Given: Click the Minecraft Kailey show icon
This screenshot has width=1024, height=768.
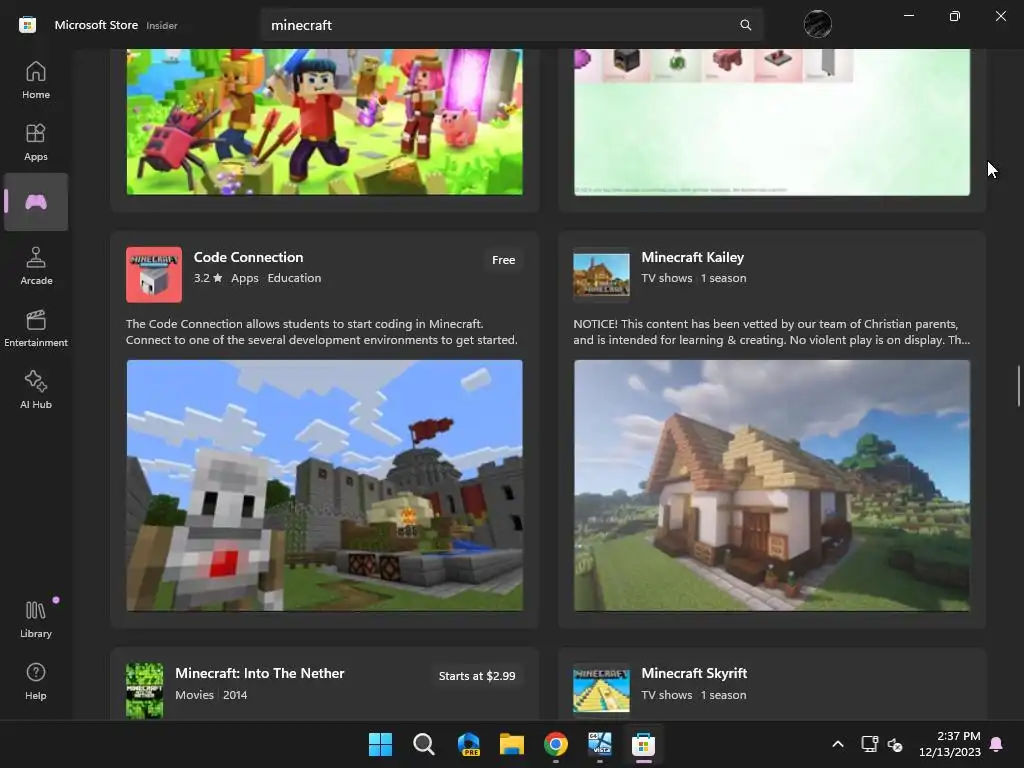Looking at the screenshot, I should pyautogui.click(x=601, y=274).
